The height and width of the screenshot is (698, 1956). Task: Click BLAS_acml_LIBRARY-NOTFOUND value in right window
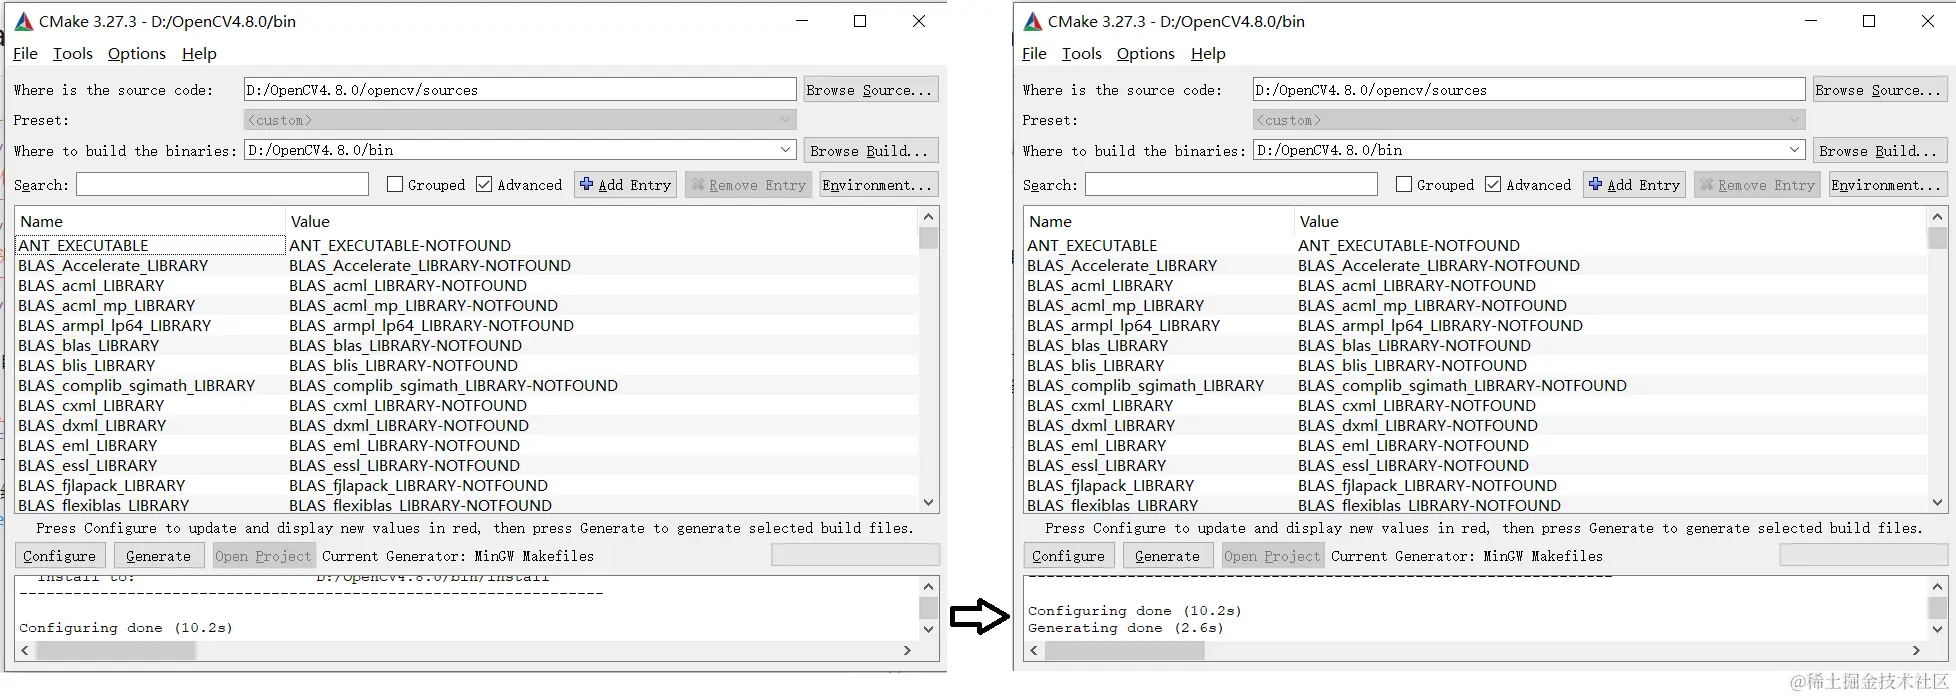1417,286
